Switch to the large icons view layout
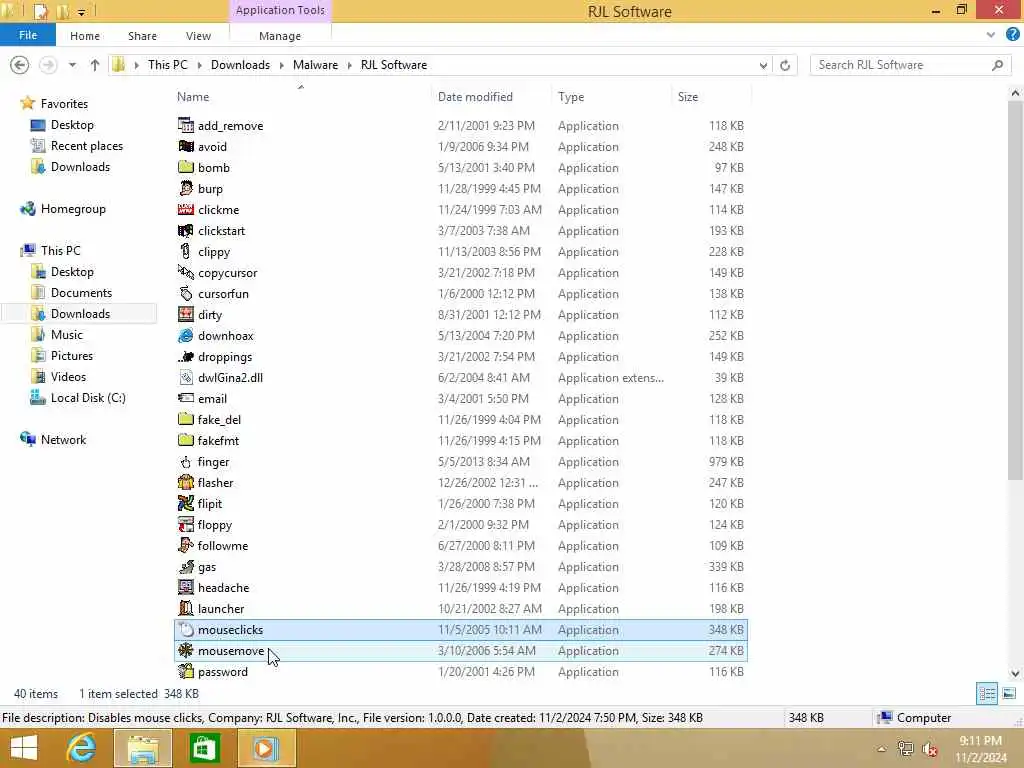This screenshot has height=768, width=1024. 1009,694
